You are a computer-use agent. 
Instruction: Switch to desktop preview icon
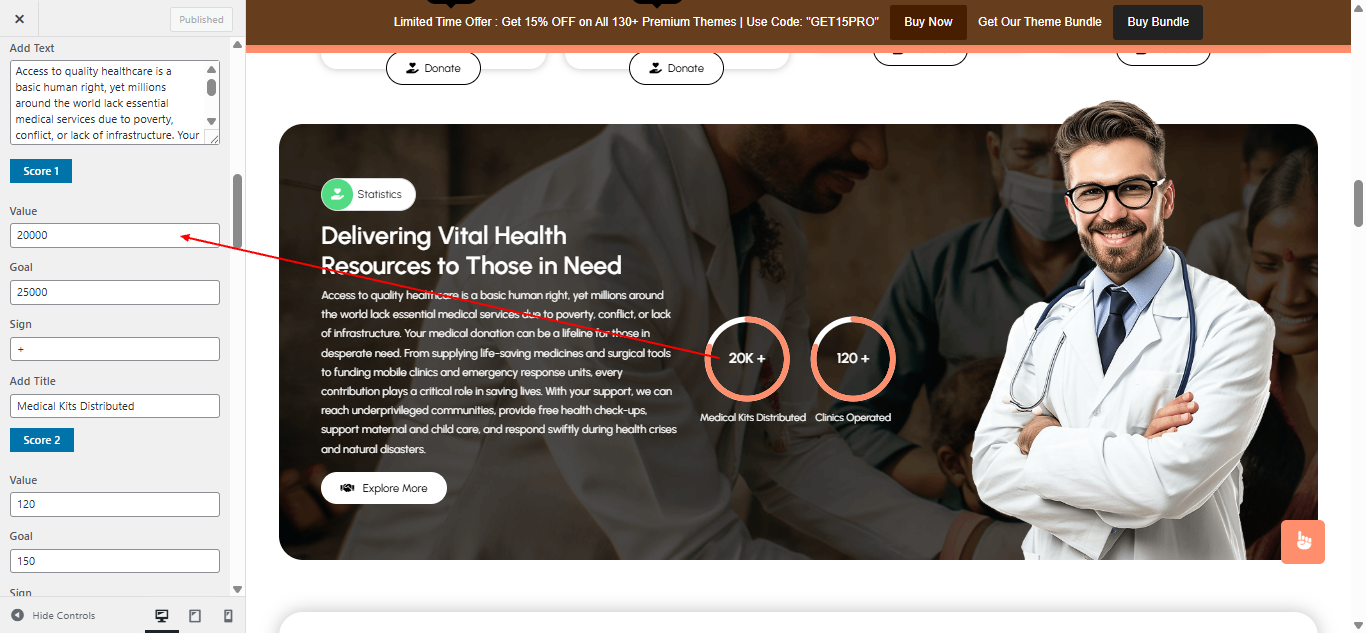pyautogui.click(x=162, y=616)
